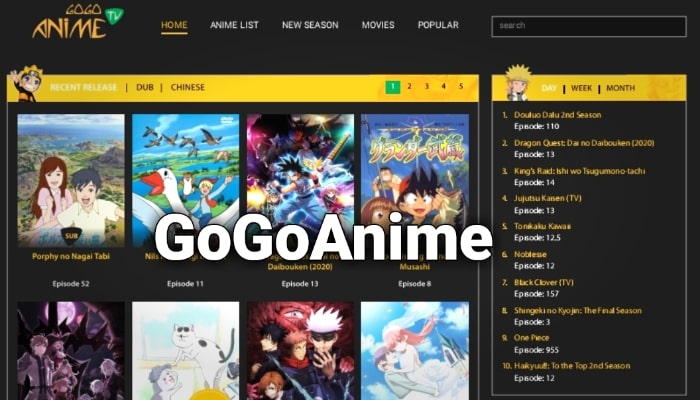Click the chibi mascot beside the Day tab
The width and height of the screenshot is (700, 400).
(x=518, y=83)
